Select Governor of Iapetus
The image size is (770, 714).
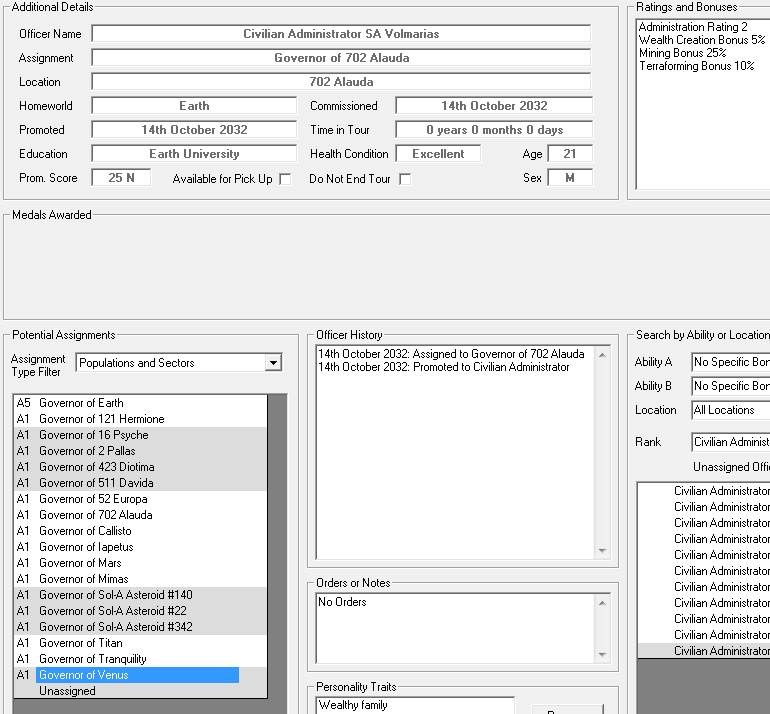point(140,547)
